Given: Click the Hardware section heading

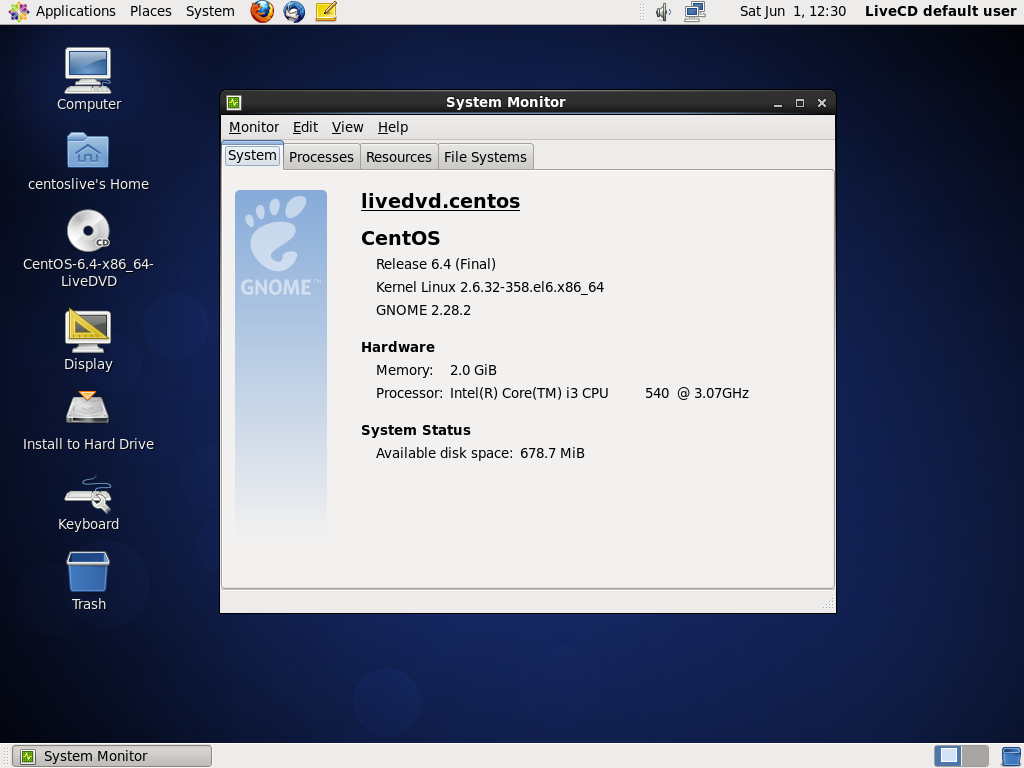Looking at the screenshot, I should pyautogui.click(x=398, y=347).
